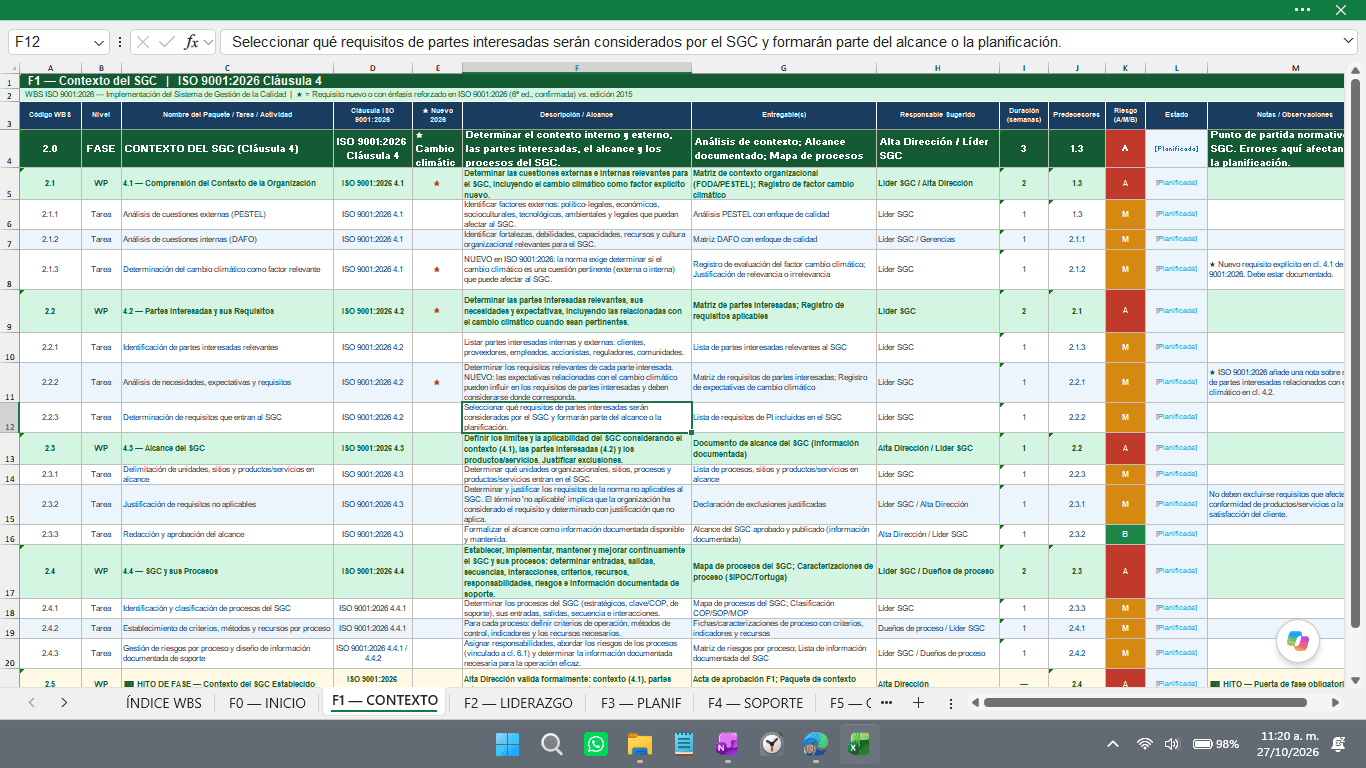Select the "Redacción y aprobación del alcance" cell
The height and width of the screenshot is (768, 1366).
(227, 535)
